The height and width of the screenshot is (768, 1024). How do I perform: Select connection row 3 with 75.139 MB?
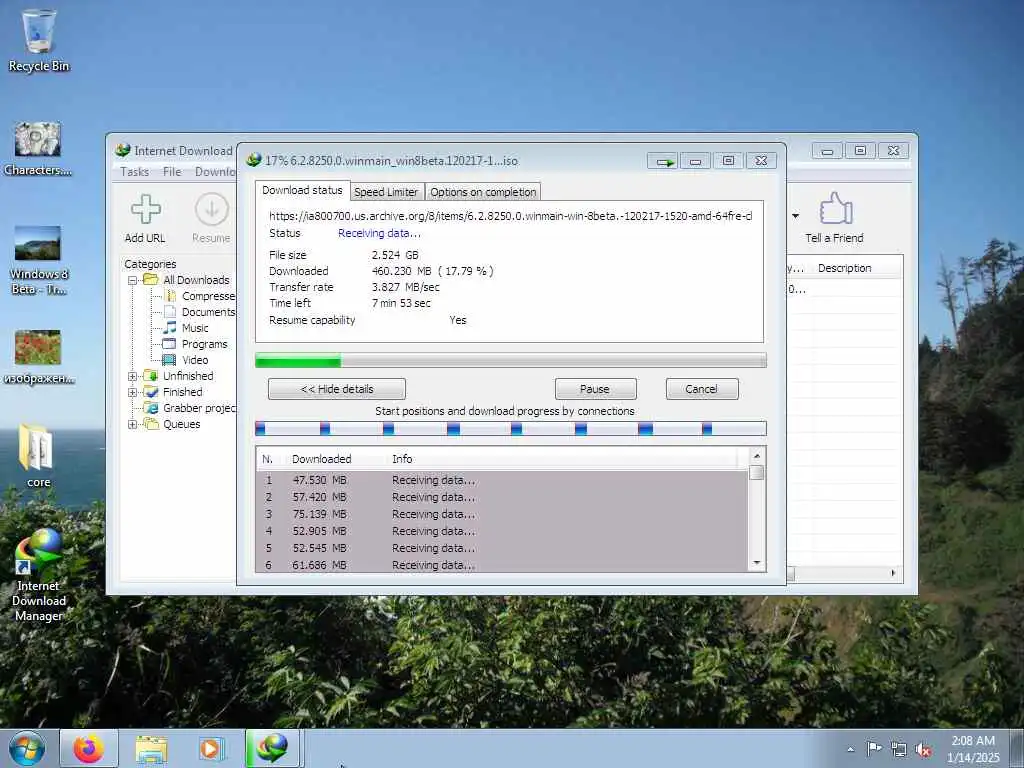click(502, 514)
